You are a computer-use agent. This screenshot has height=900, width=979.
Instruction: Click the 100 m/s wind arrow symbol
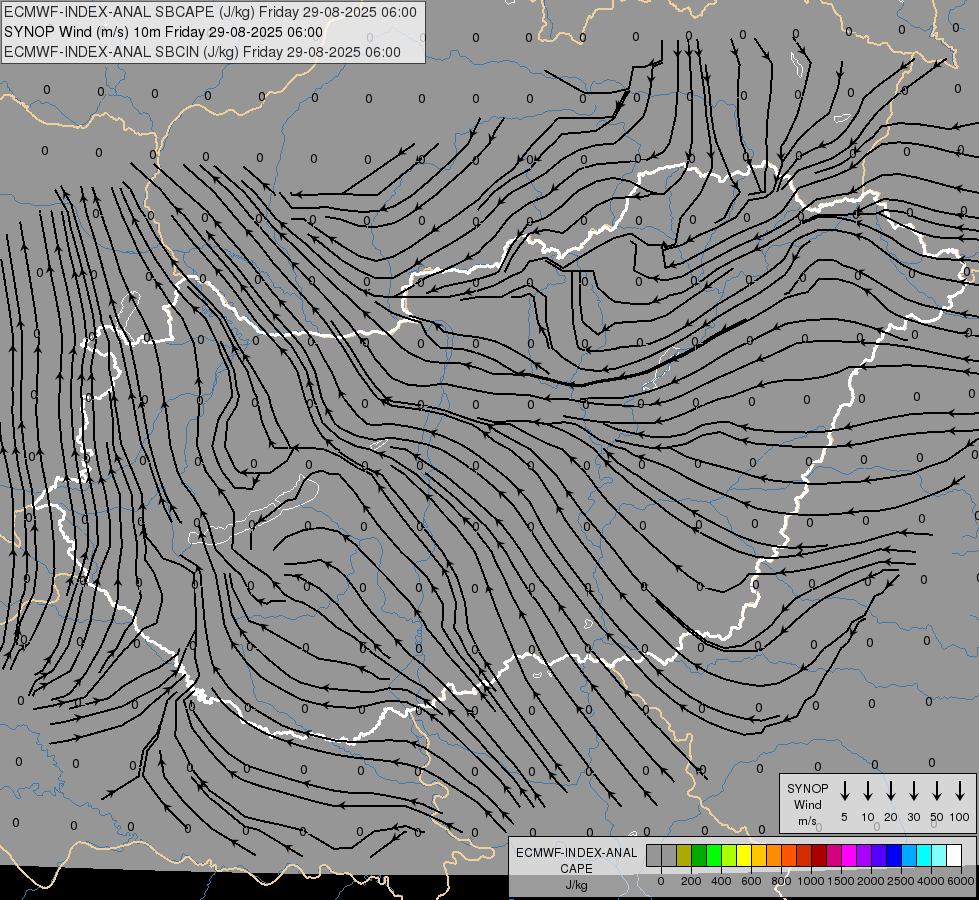tap(960, 791)
